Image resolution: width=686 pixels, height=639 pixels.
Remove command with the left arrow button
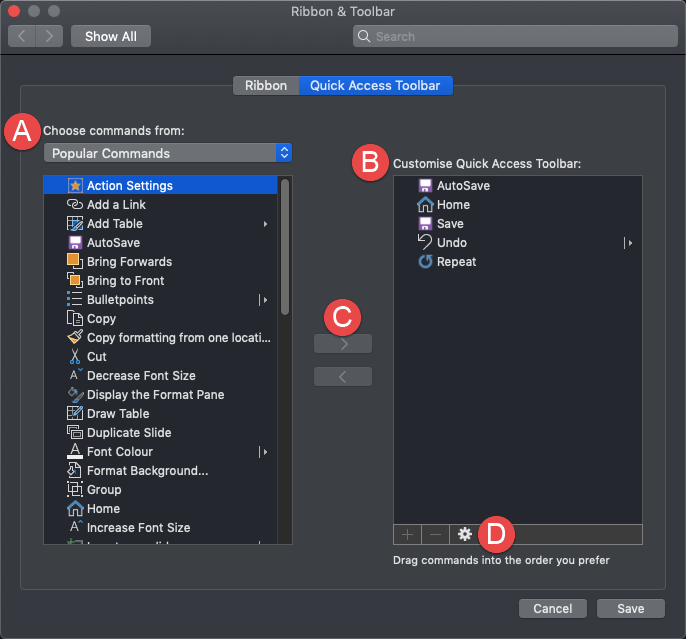[343, 377]
